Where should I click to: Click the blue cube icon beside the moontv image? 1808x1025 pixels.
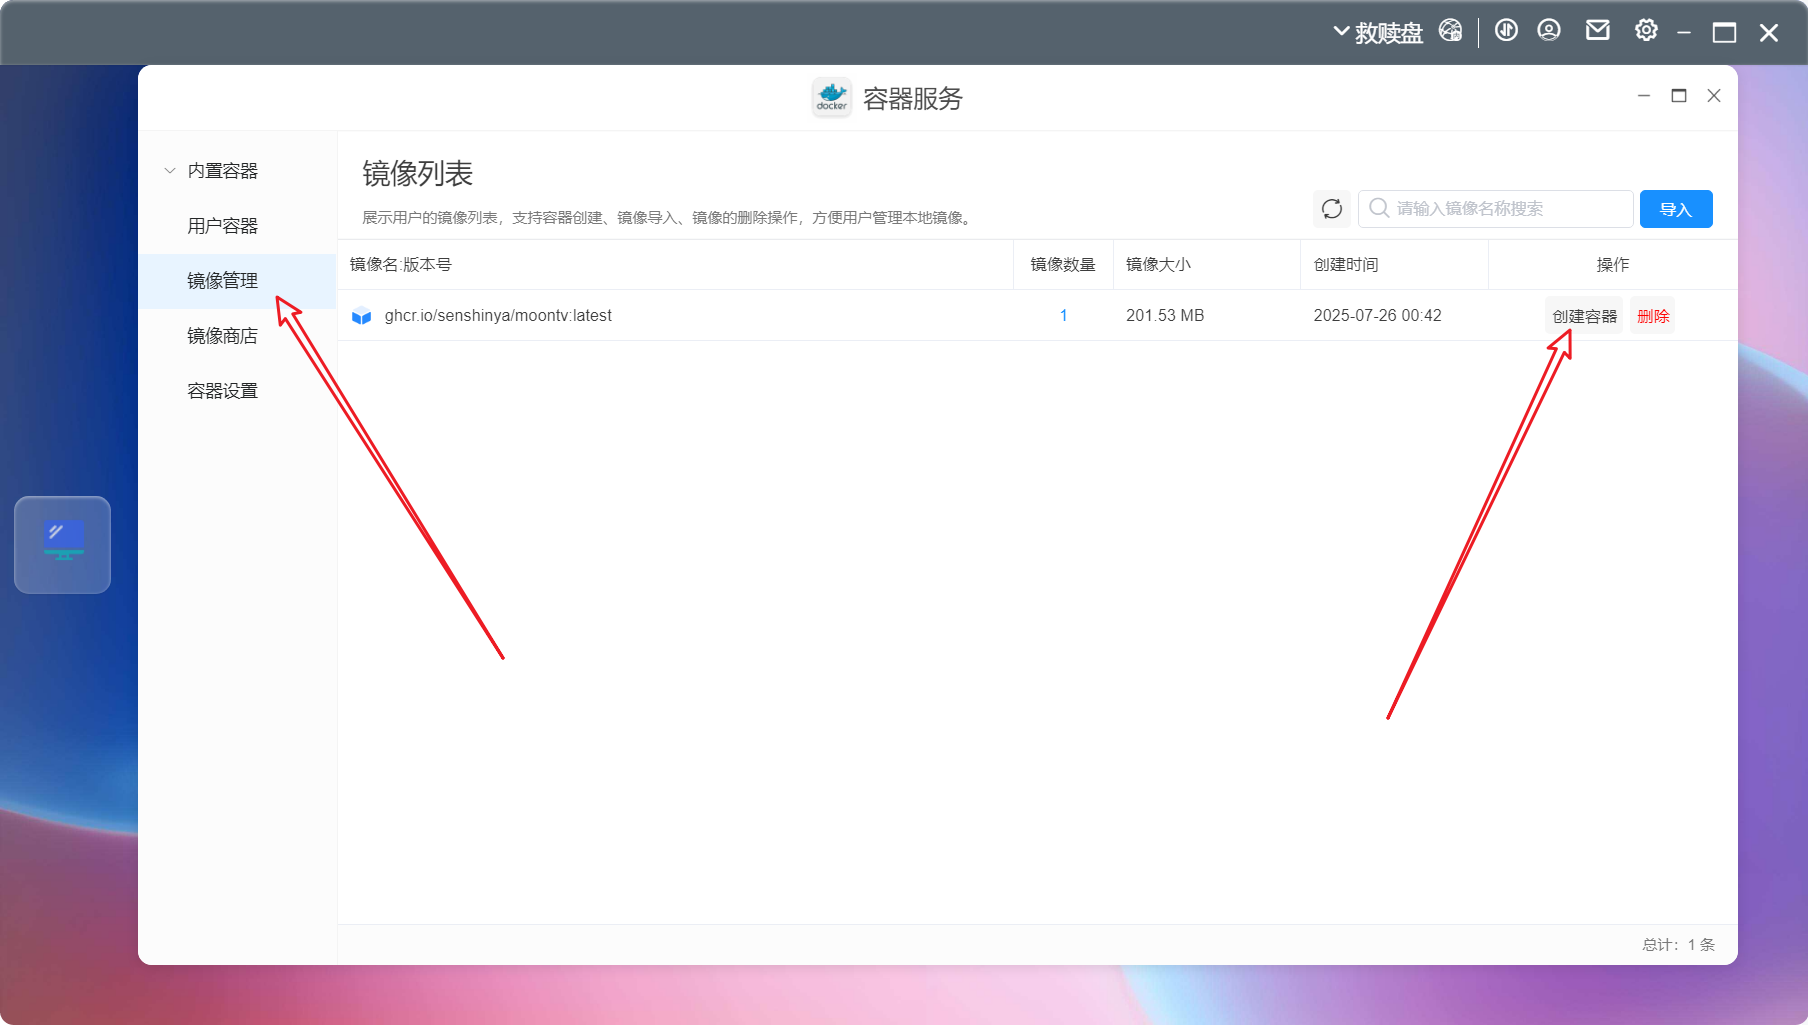coord(362,316)
